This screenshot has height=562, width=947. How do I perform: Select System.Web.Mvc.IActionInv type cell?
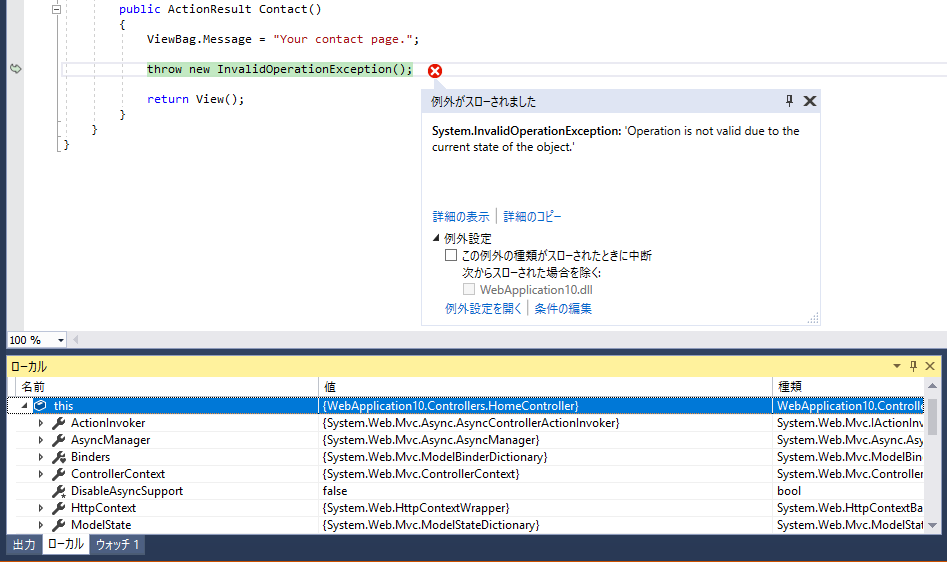(x=849, y=423)
